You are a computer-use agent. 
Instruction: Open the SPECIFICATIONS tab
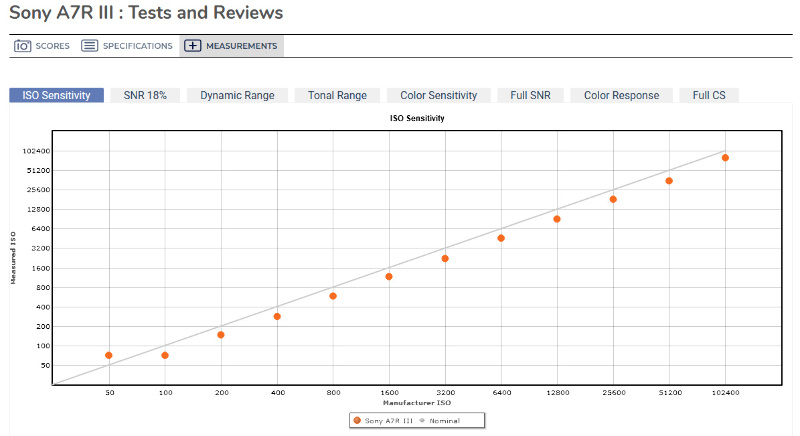coord(127,46)
